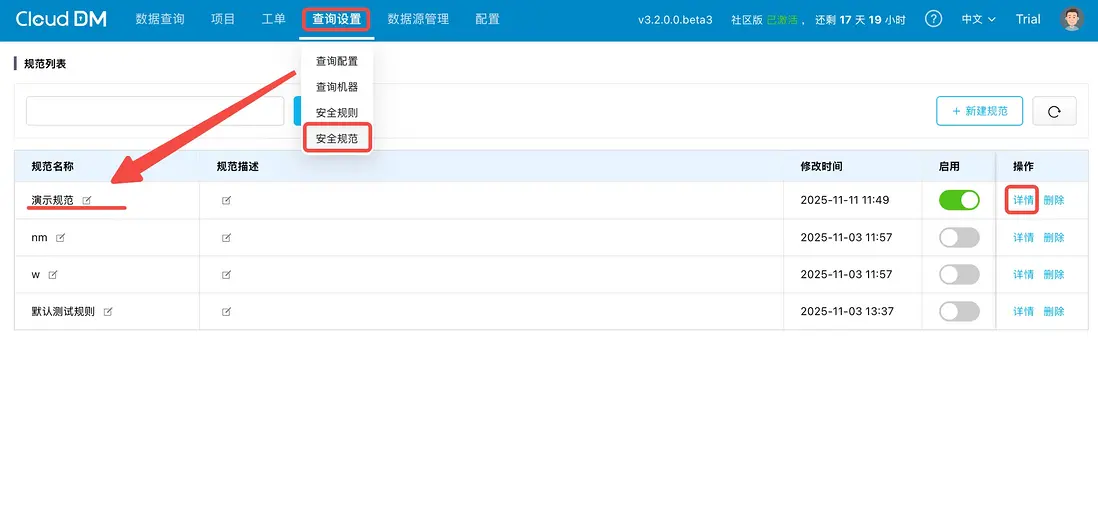
Task: Open the 数据源管理 menu
Action: point(418,20)
